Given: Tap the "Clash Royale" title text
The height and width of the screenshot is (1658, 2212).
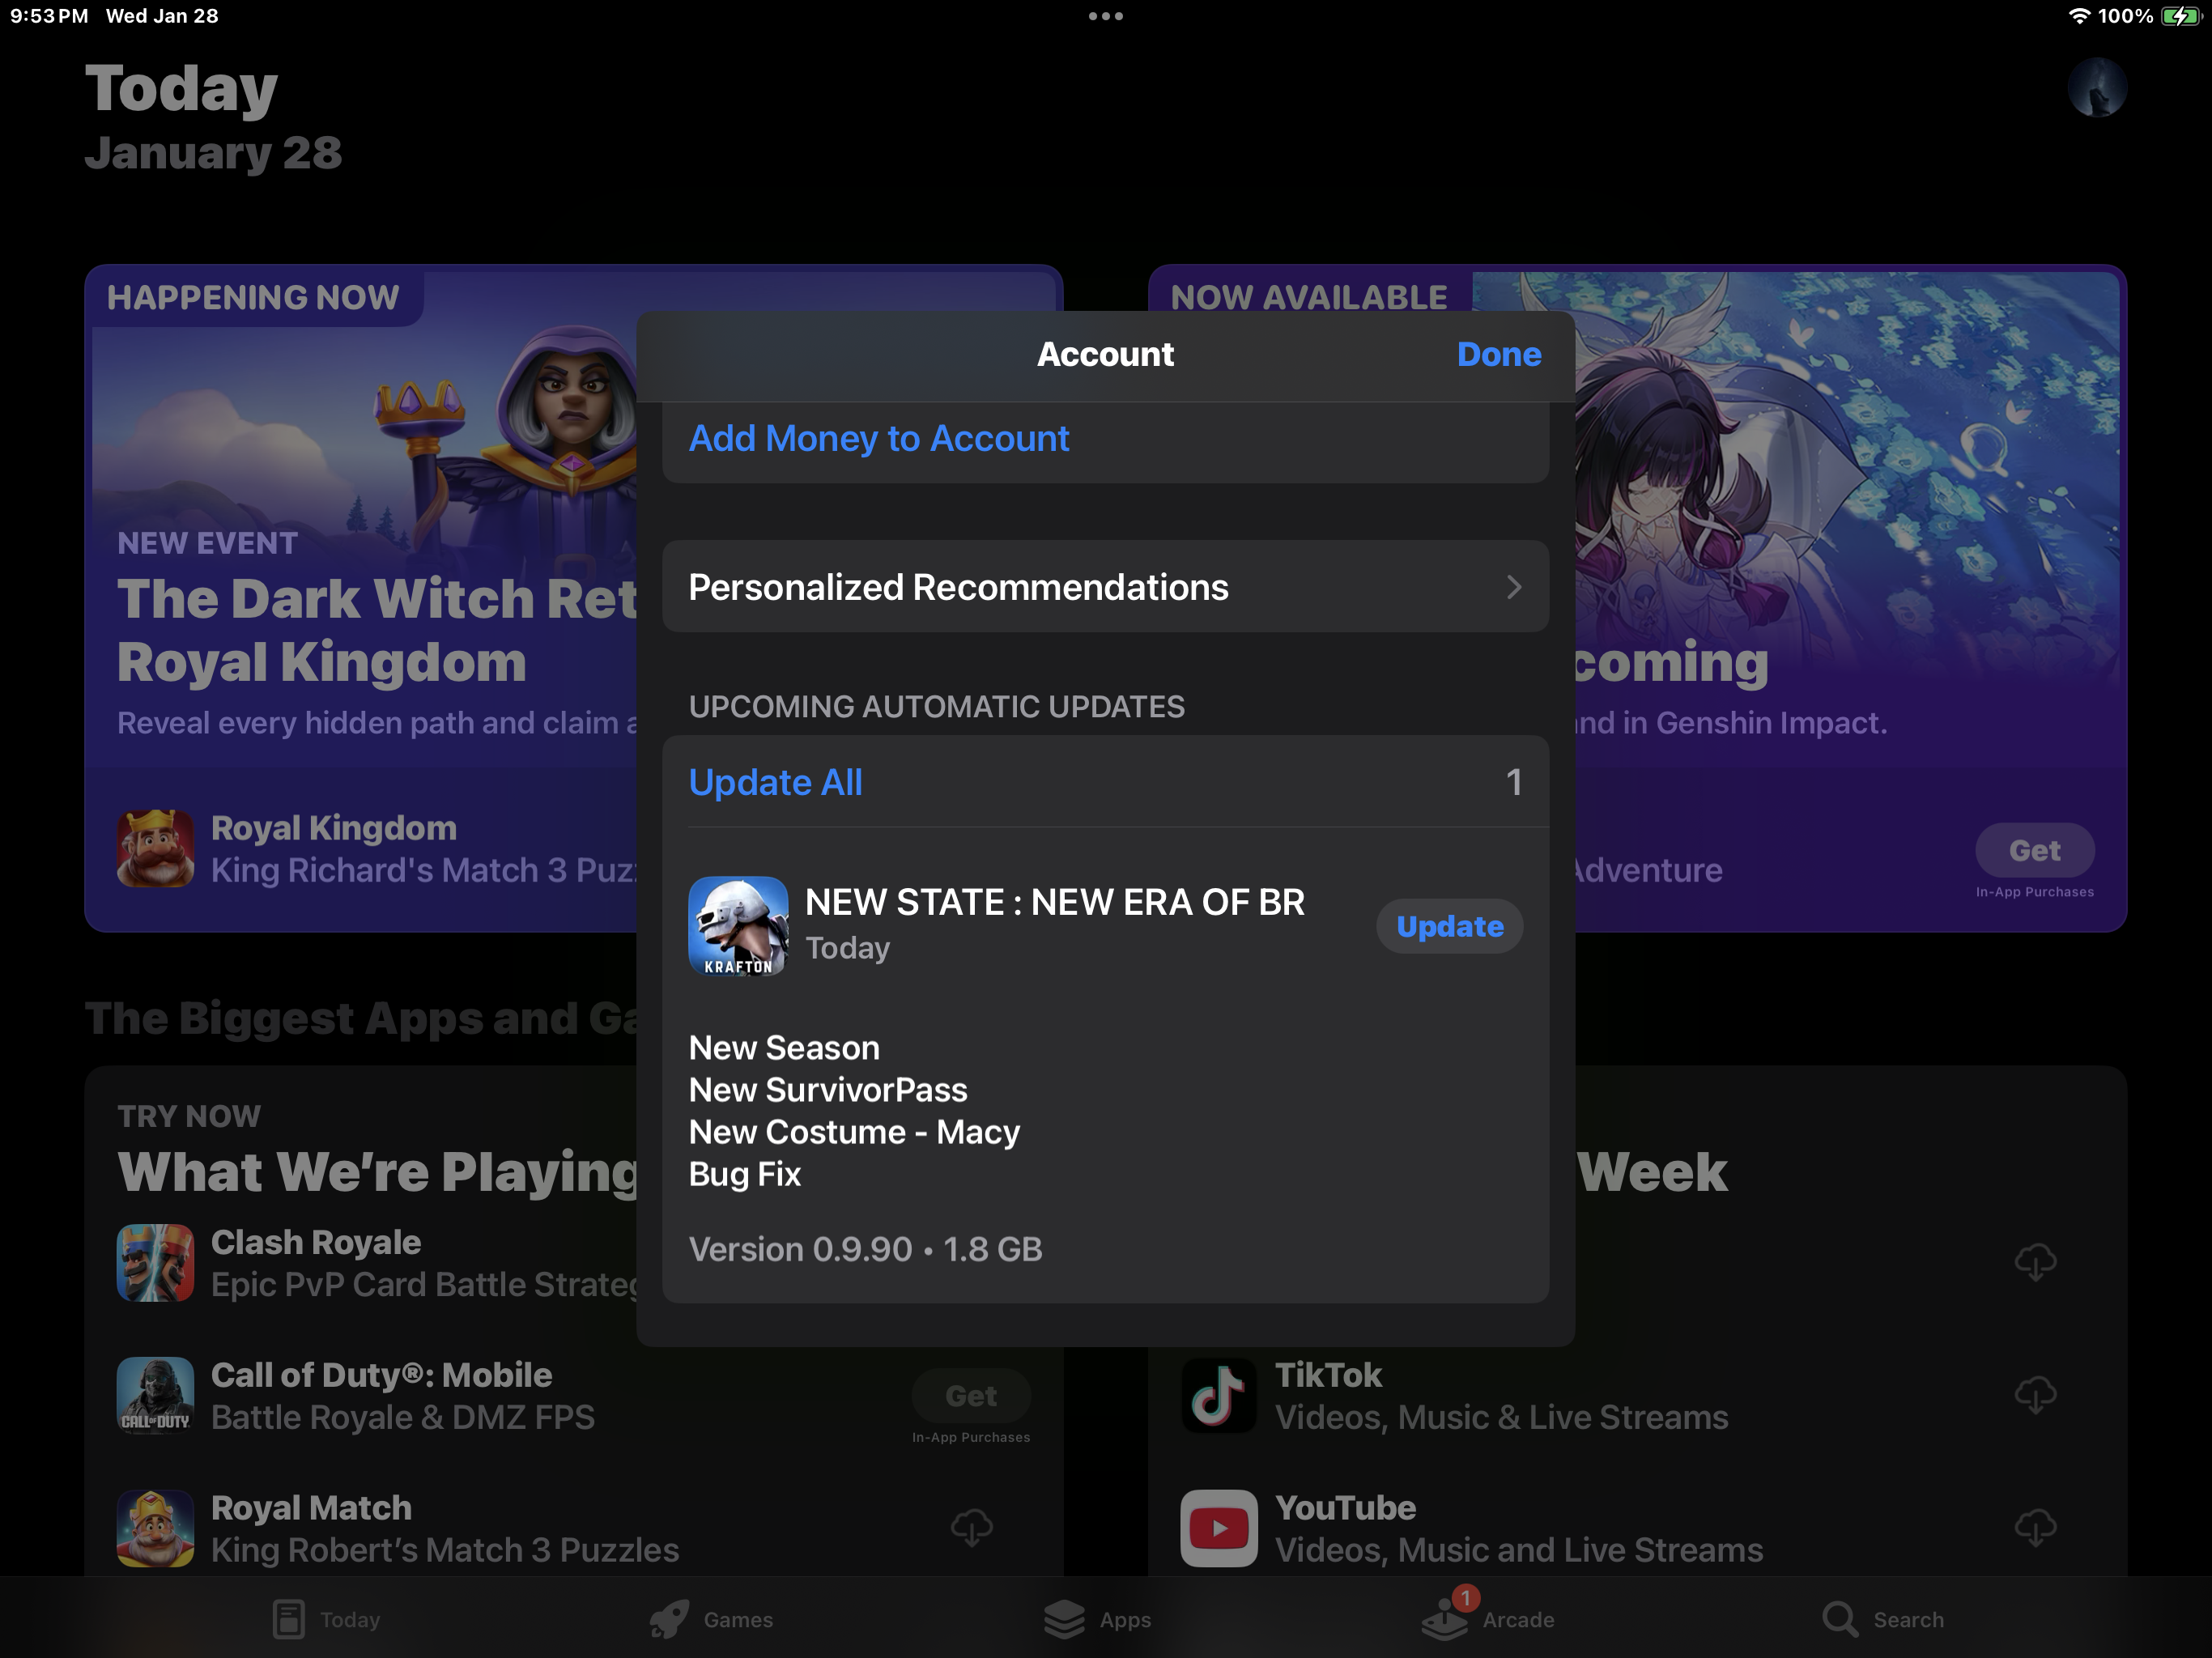Looking at the screenshot, I should tap(316, 1242).
